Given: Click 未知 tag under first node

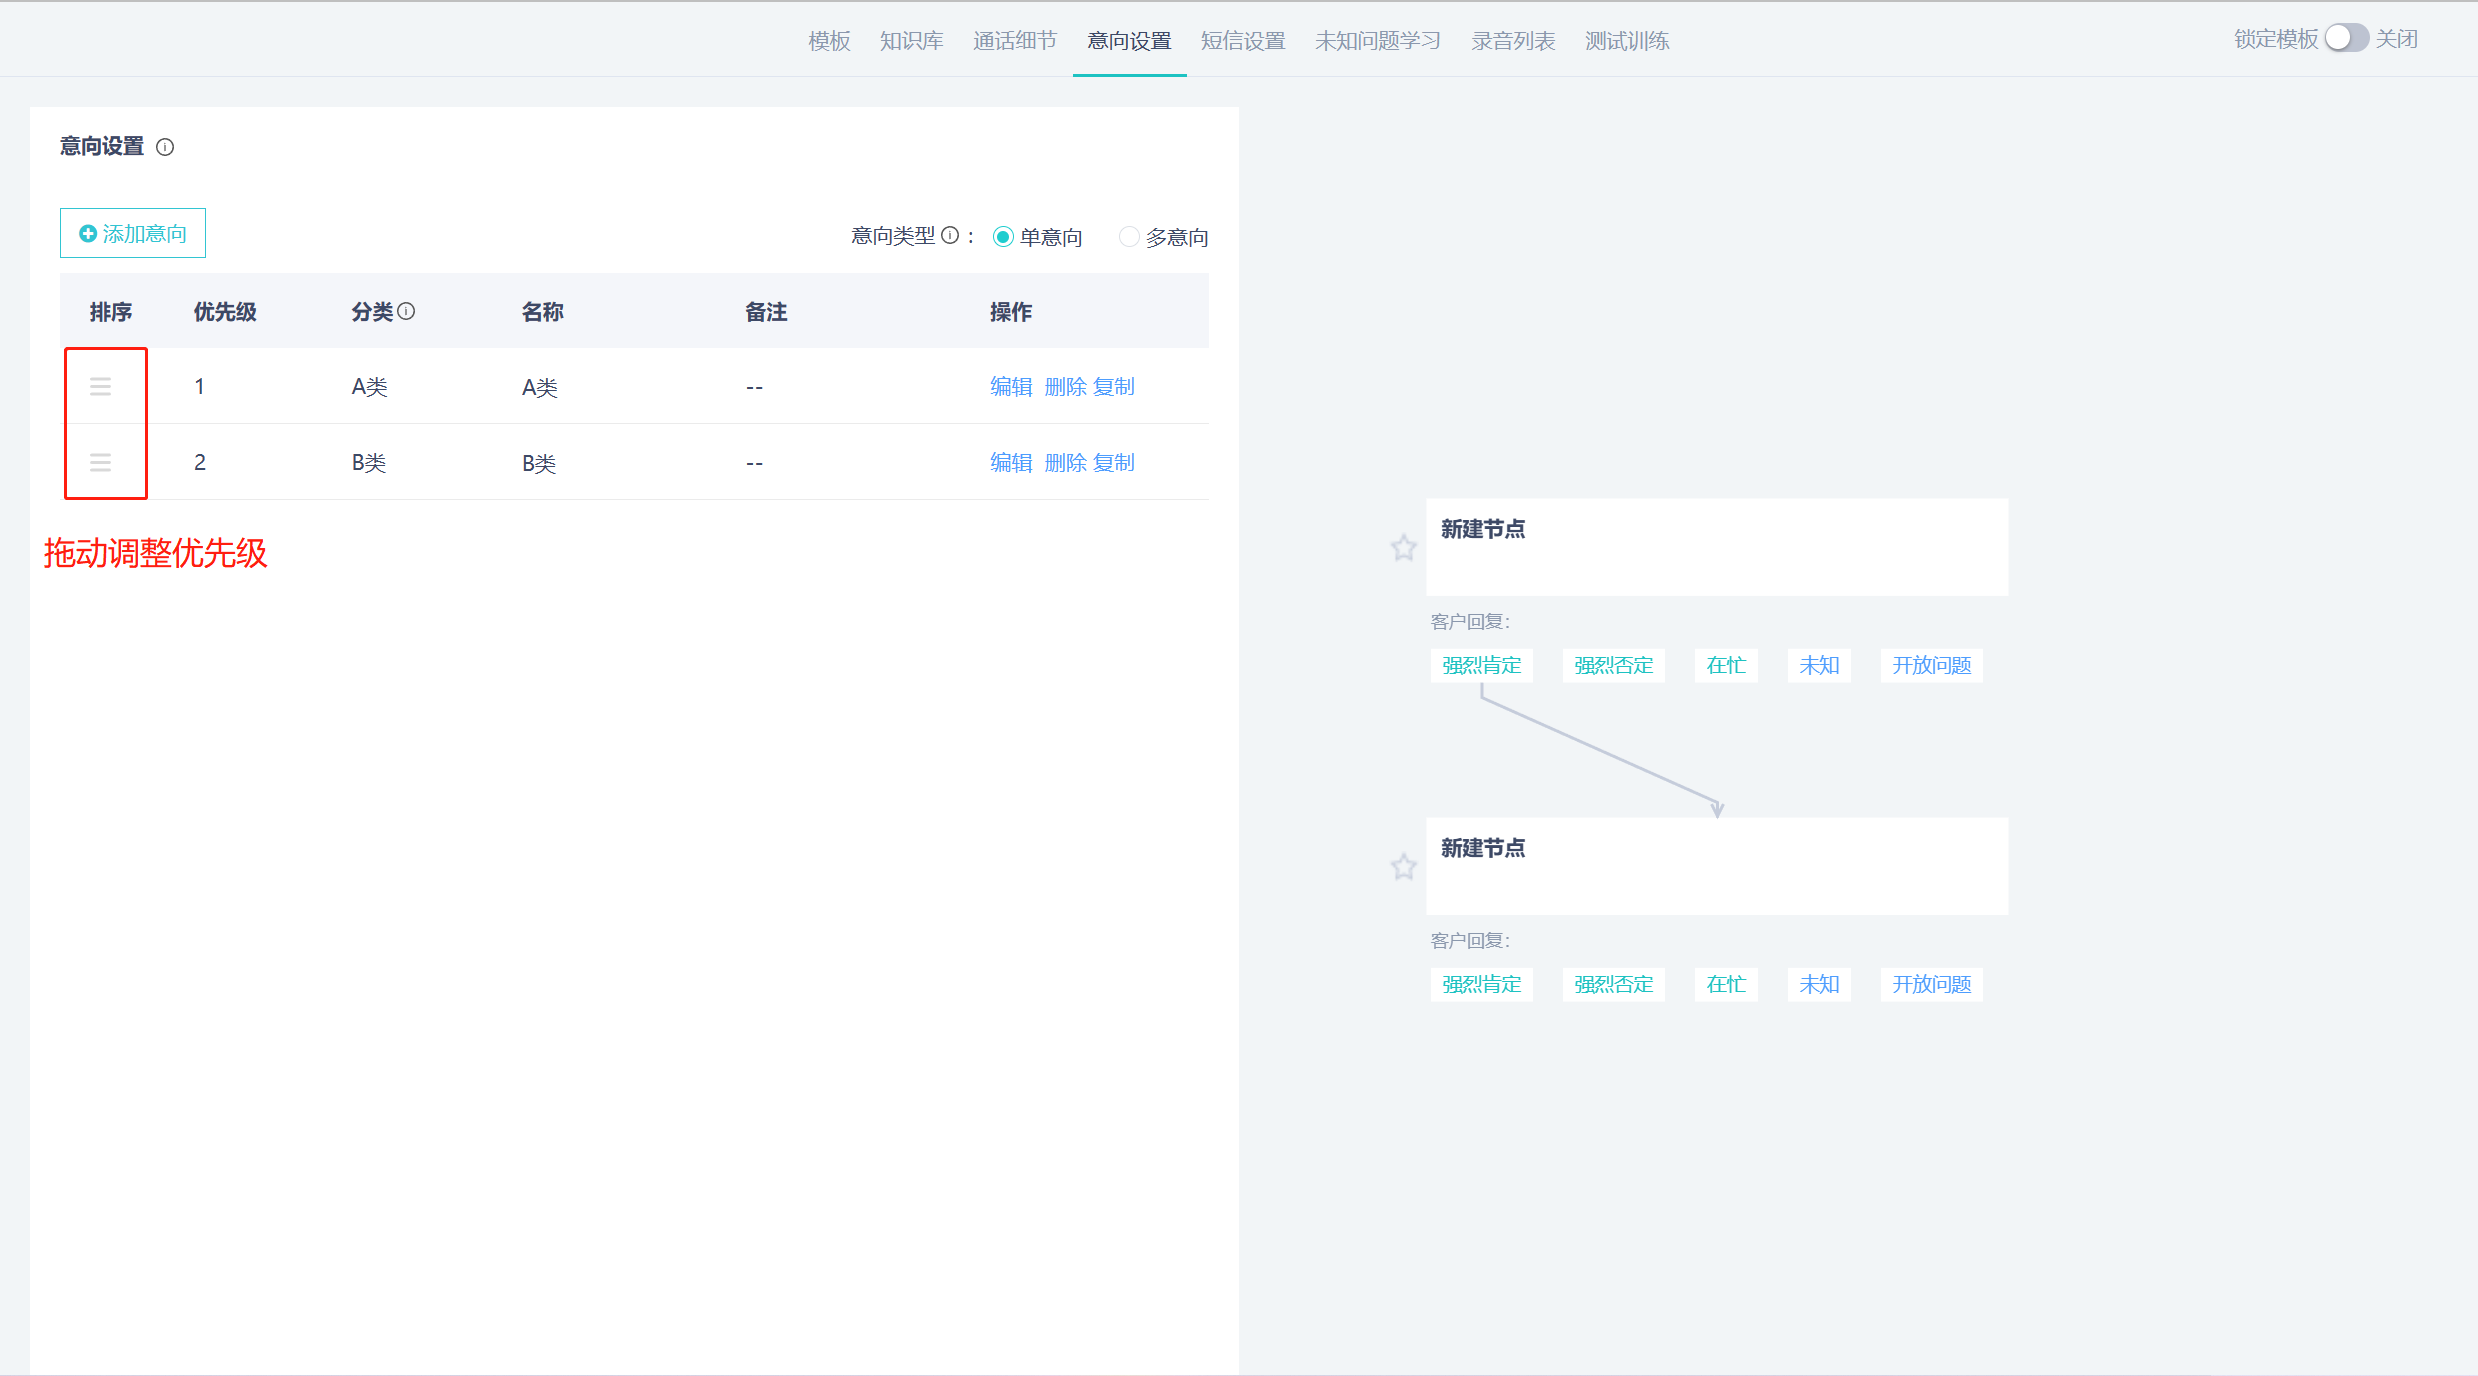Looking at the screenshot, I should click(x=1819, y=665).
